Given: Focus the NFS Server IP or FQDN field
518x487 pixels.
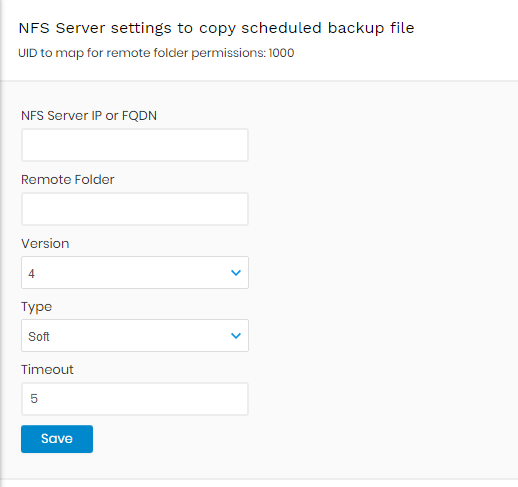Looking at the screenshot, I should coord(135,145).
